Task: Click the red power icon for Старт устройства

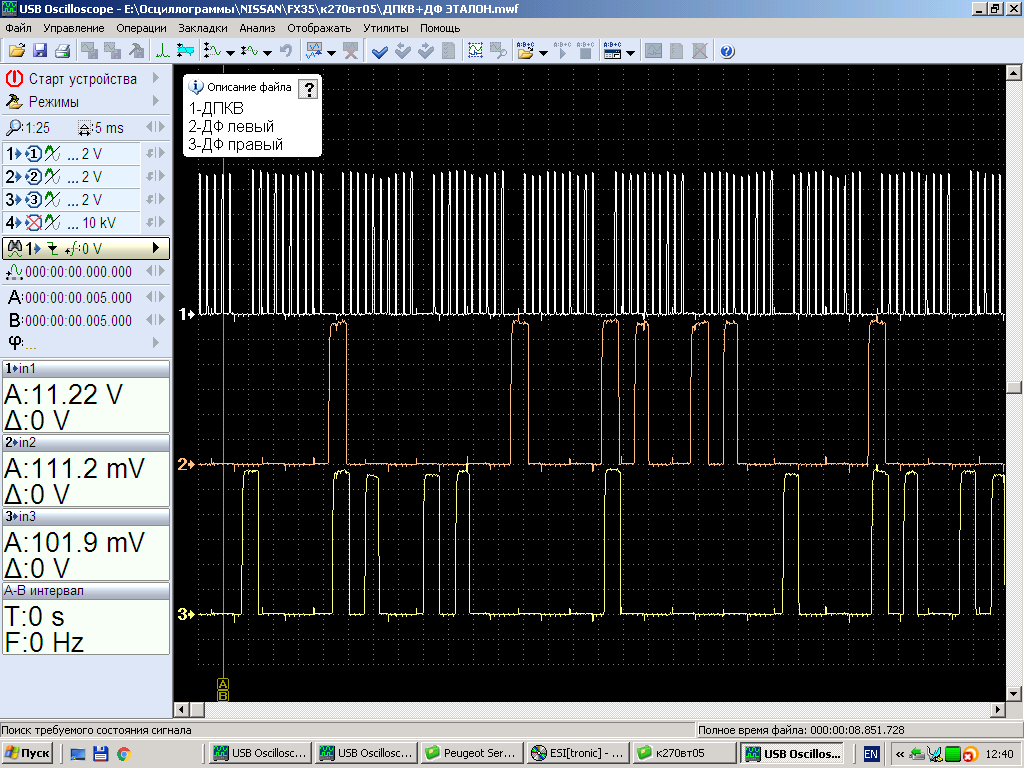Action: [x=15, y=78]
